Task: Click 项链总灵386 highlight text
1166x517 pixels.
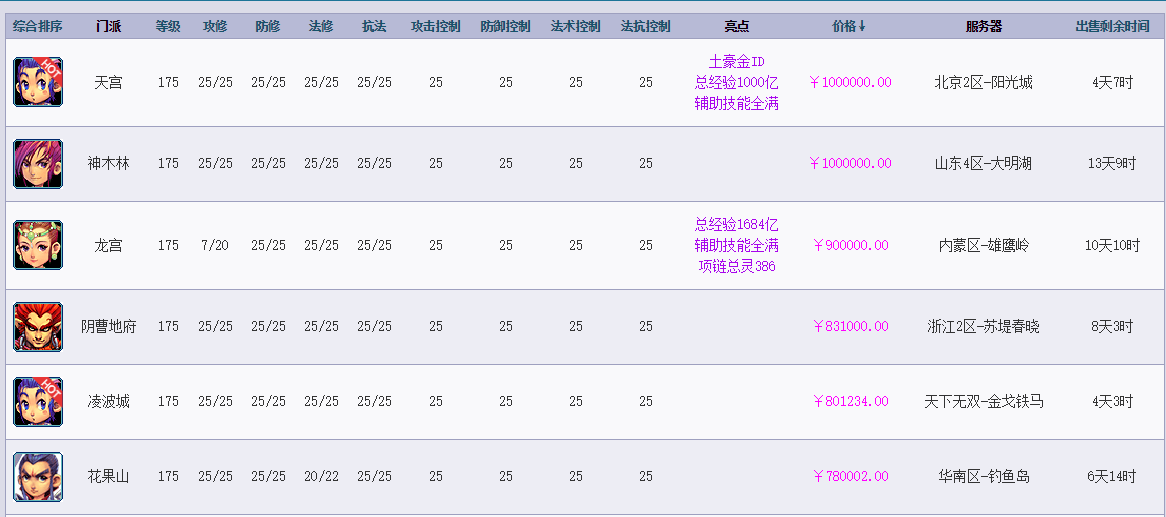Action: click(x=737, y=266)
